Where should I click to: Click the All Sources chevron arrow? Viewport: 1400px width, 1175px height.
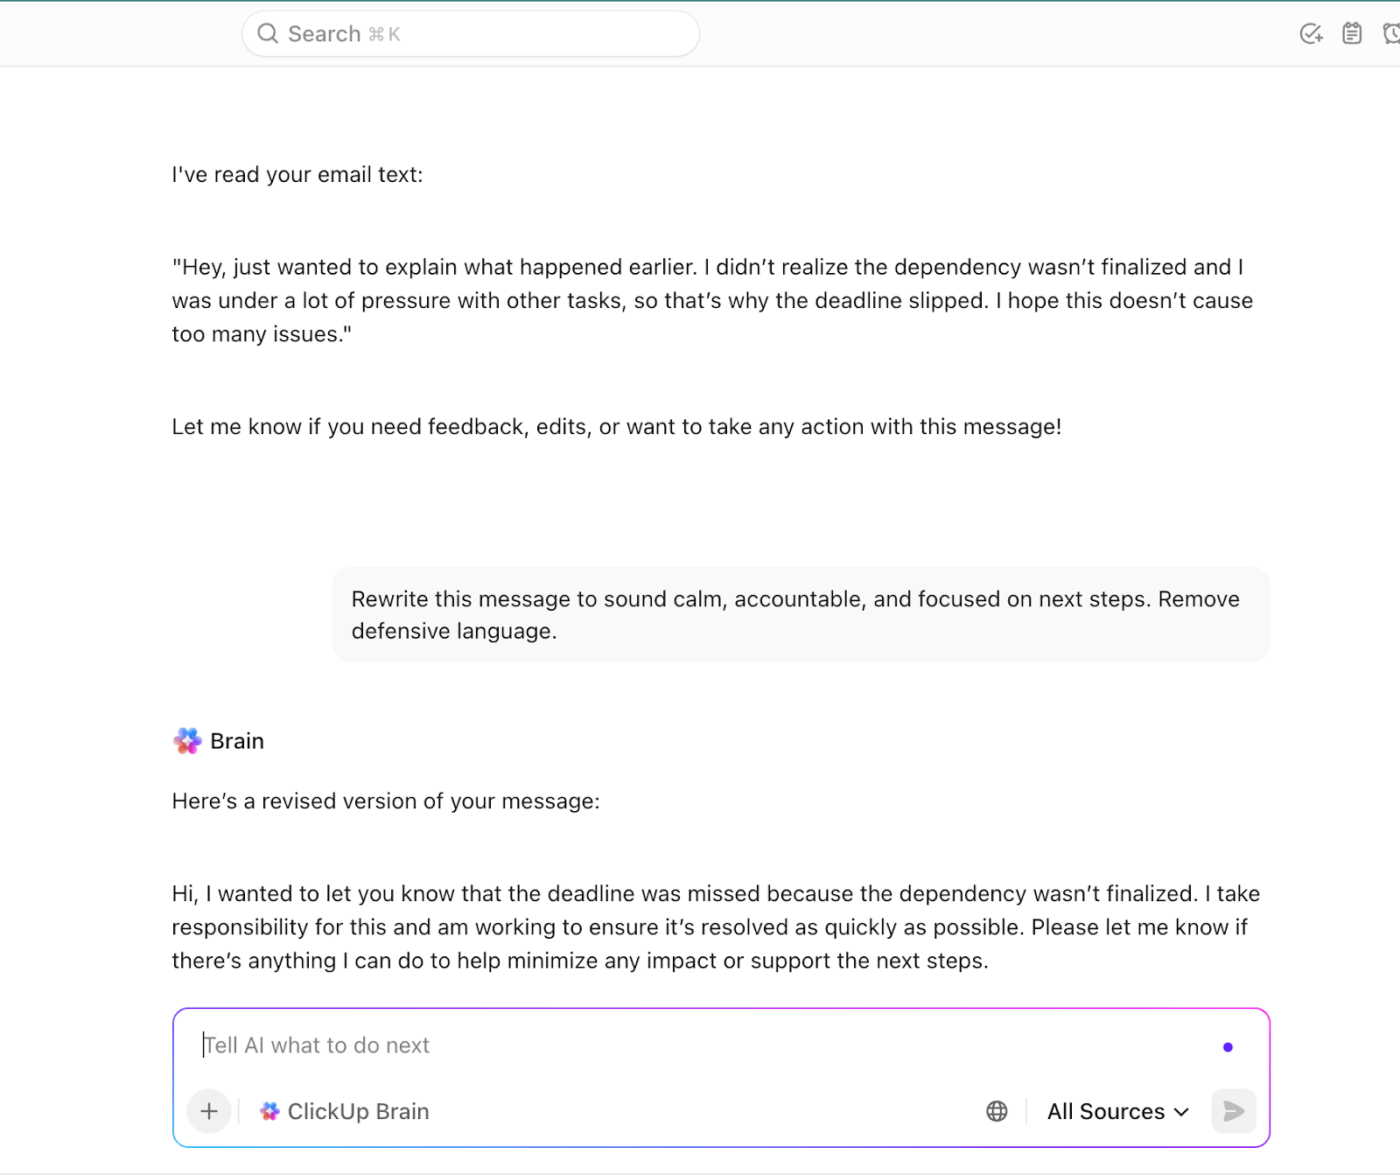click(1182, 1111)
